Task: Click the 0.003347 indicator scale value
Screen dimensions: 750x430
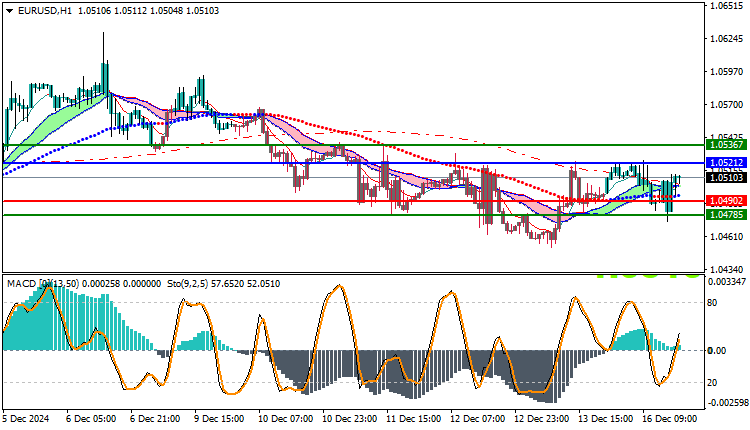Action: pyautogui.click(x=727, y=282)
